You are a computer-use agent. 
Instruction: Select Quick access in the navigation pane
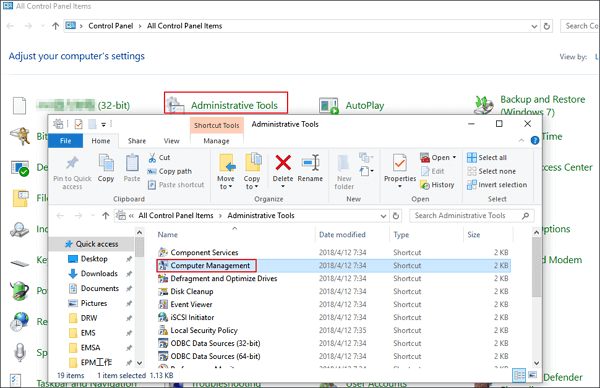pos(97,244)
